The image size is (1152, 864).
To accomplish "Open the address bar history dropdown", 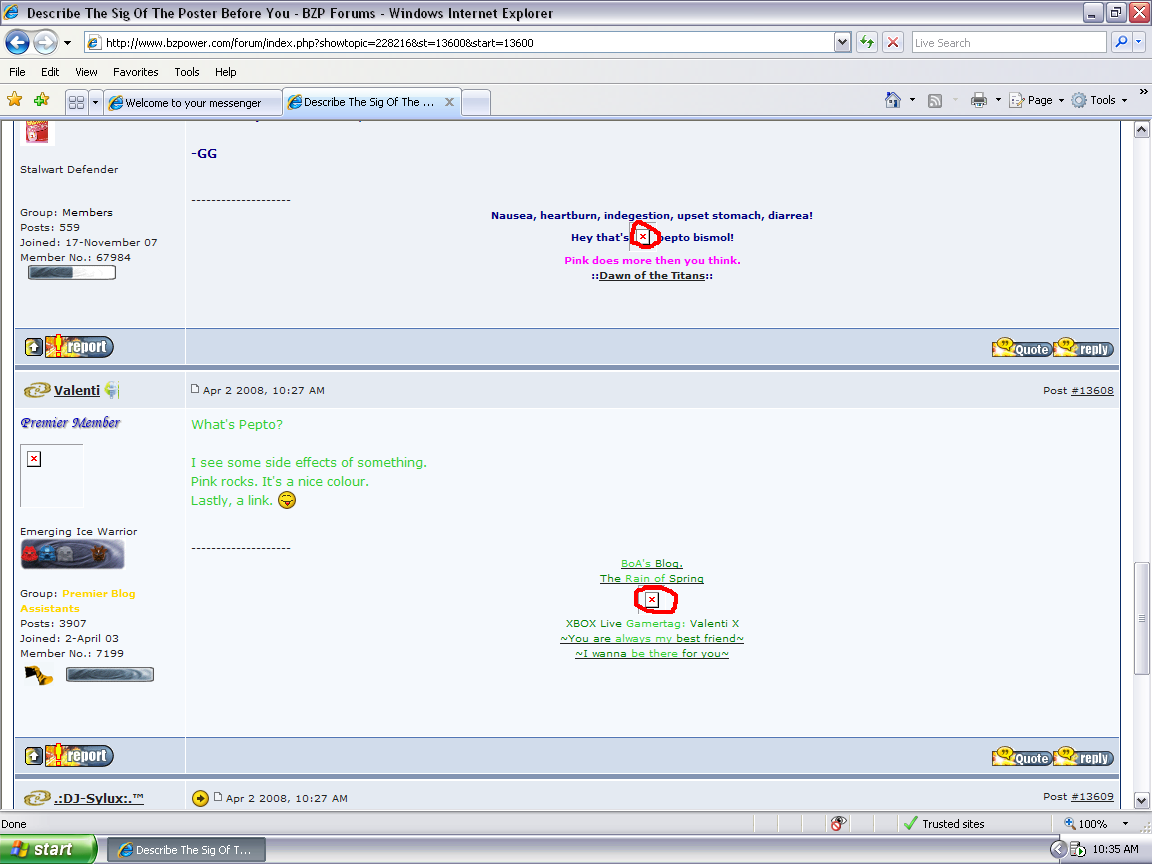I will pos(841,41).
